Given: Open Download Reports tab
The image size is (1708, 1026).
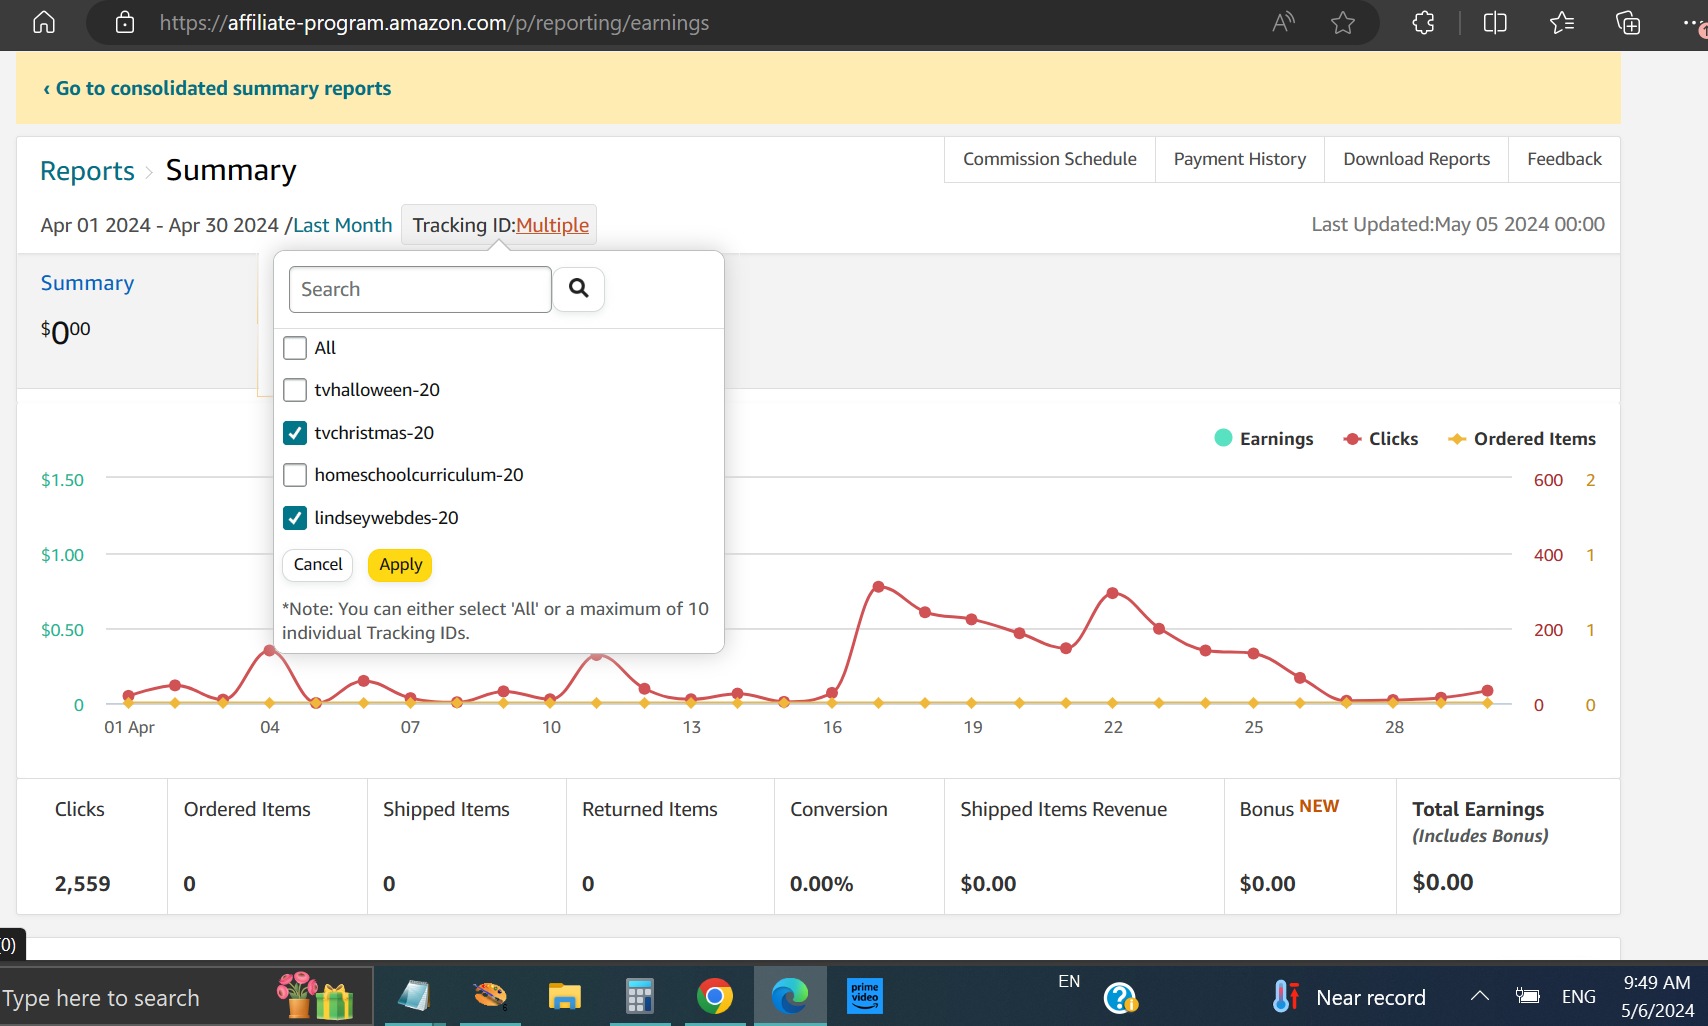Looking at the screenshot, I should [1416, 159].
